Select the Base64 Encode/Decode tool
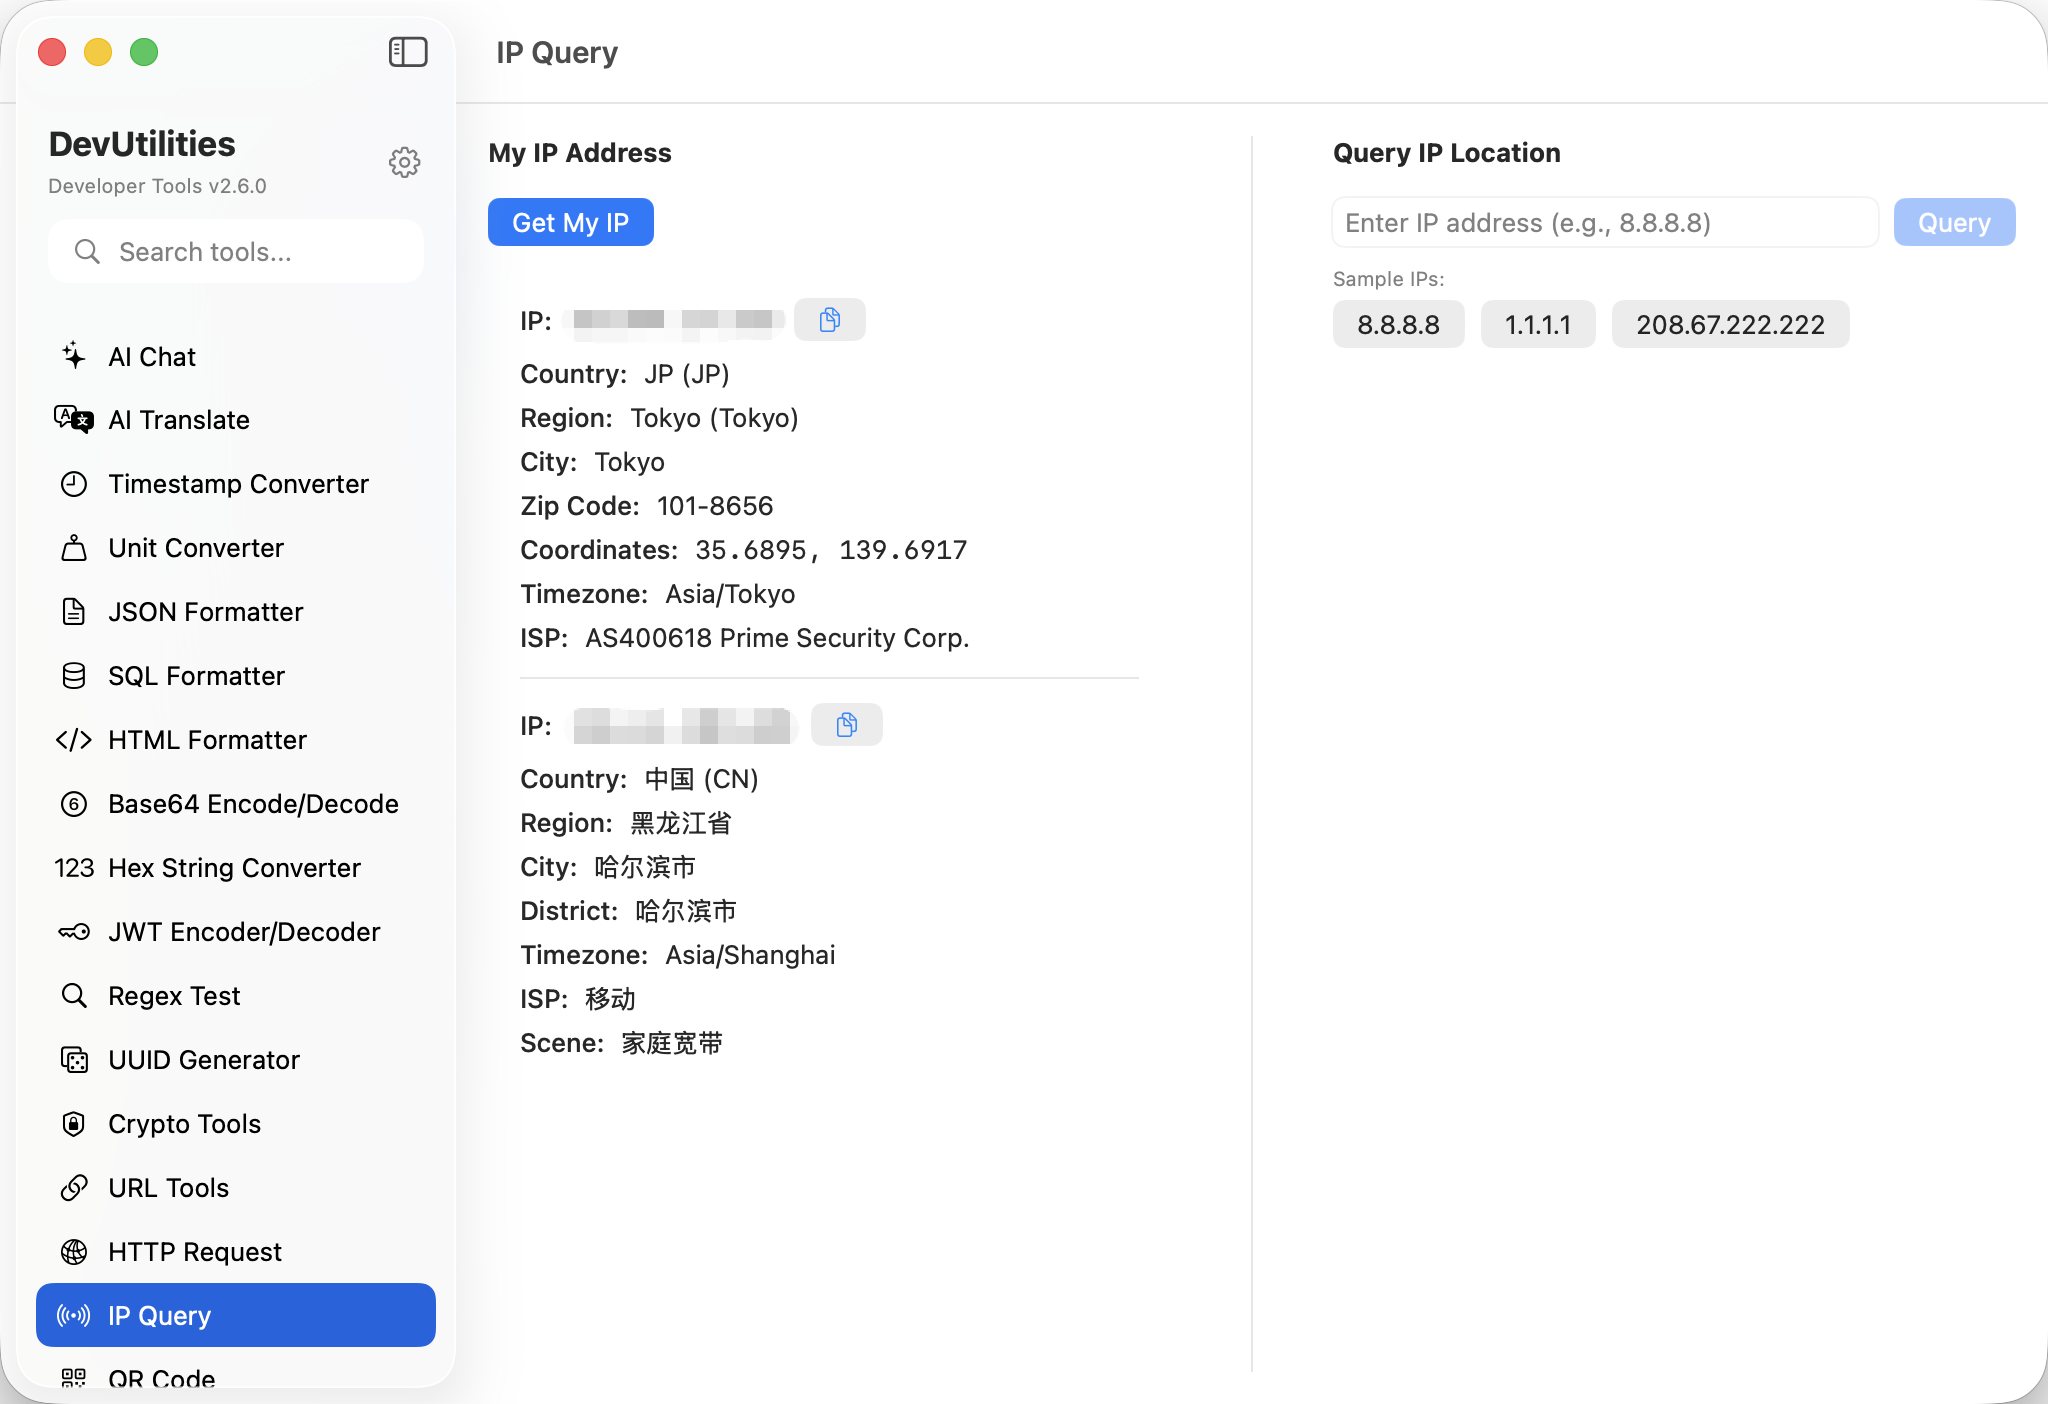 [253, 804]
